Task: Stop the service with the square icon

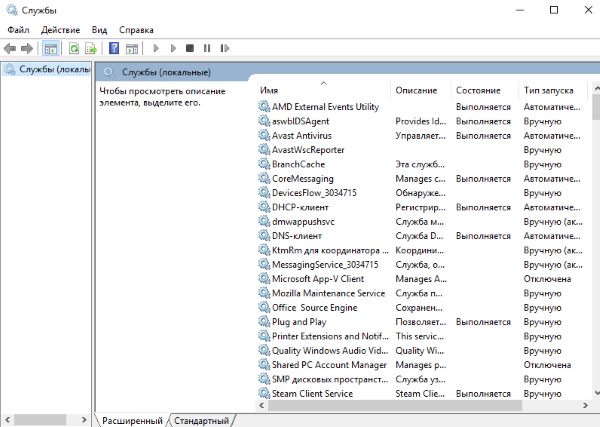Action: 190,48
